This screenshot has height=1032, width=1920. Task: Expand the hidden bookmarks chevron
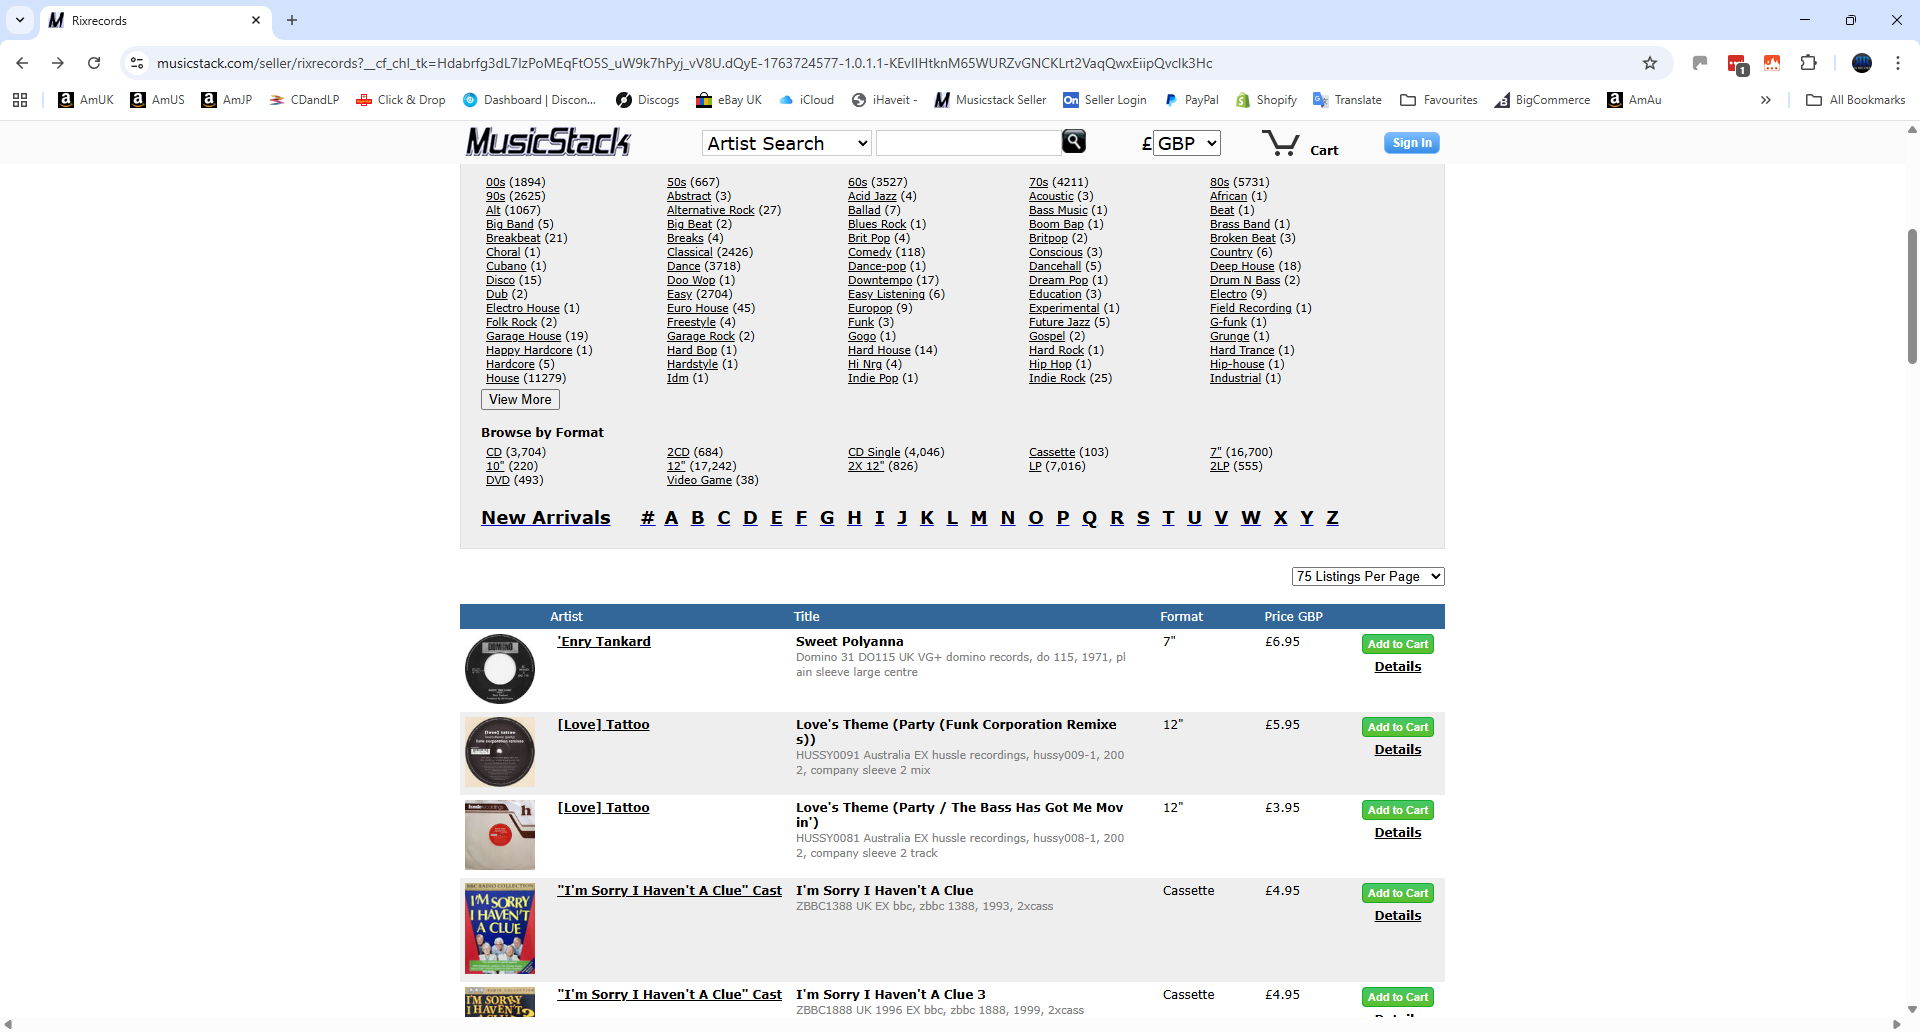(1765, 100)
